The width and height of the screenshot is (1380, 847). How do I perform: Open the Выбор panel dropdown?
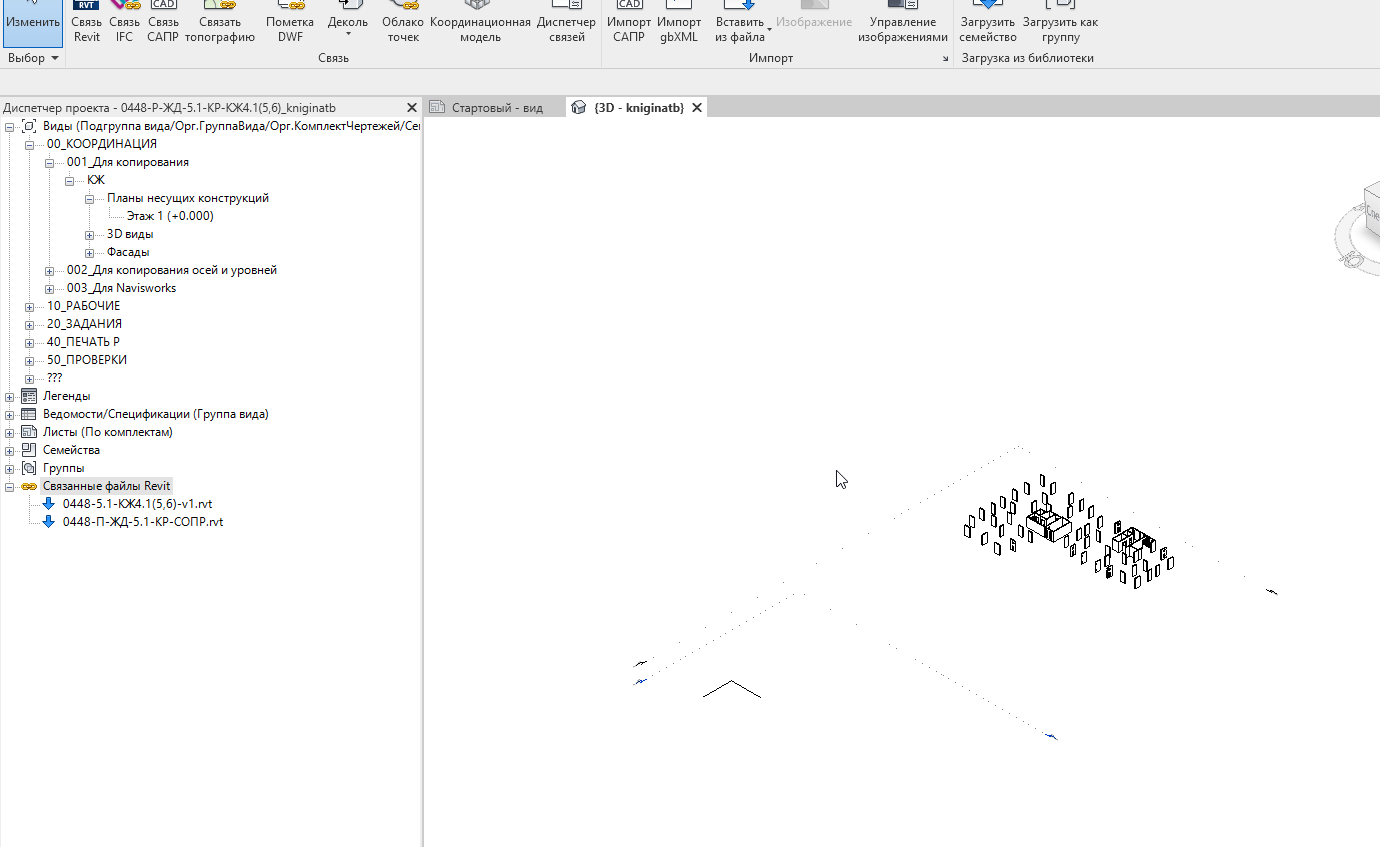coord(33,58)
